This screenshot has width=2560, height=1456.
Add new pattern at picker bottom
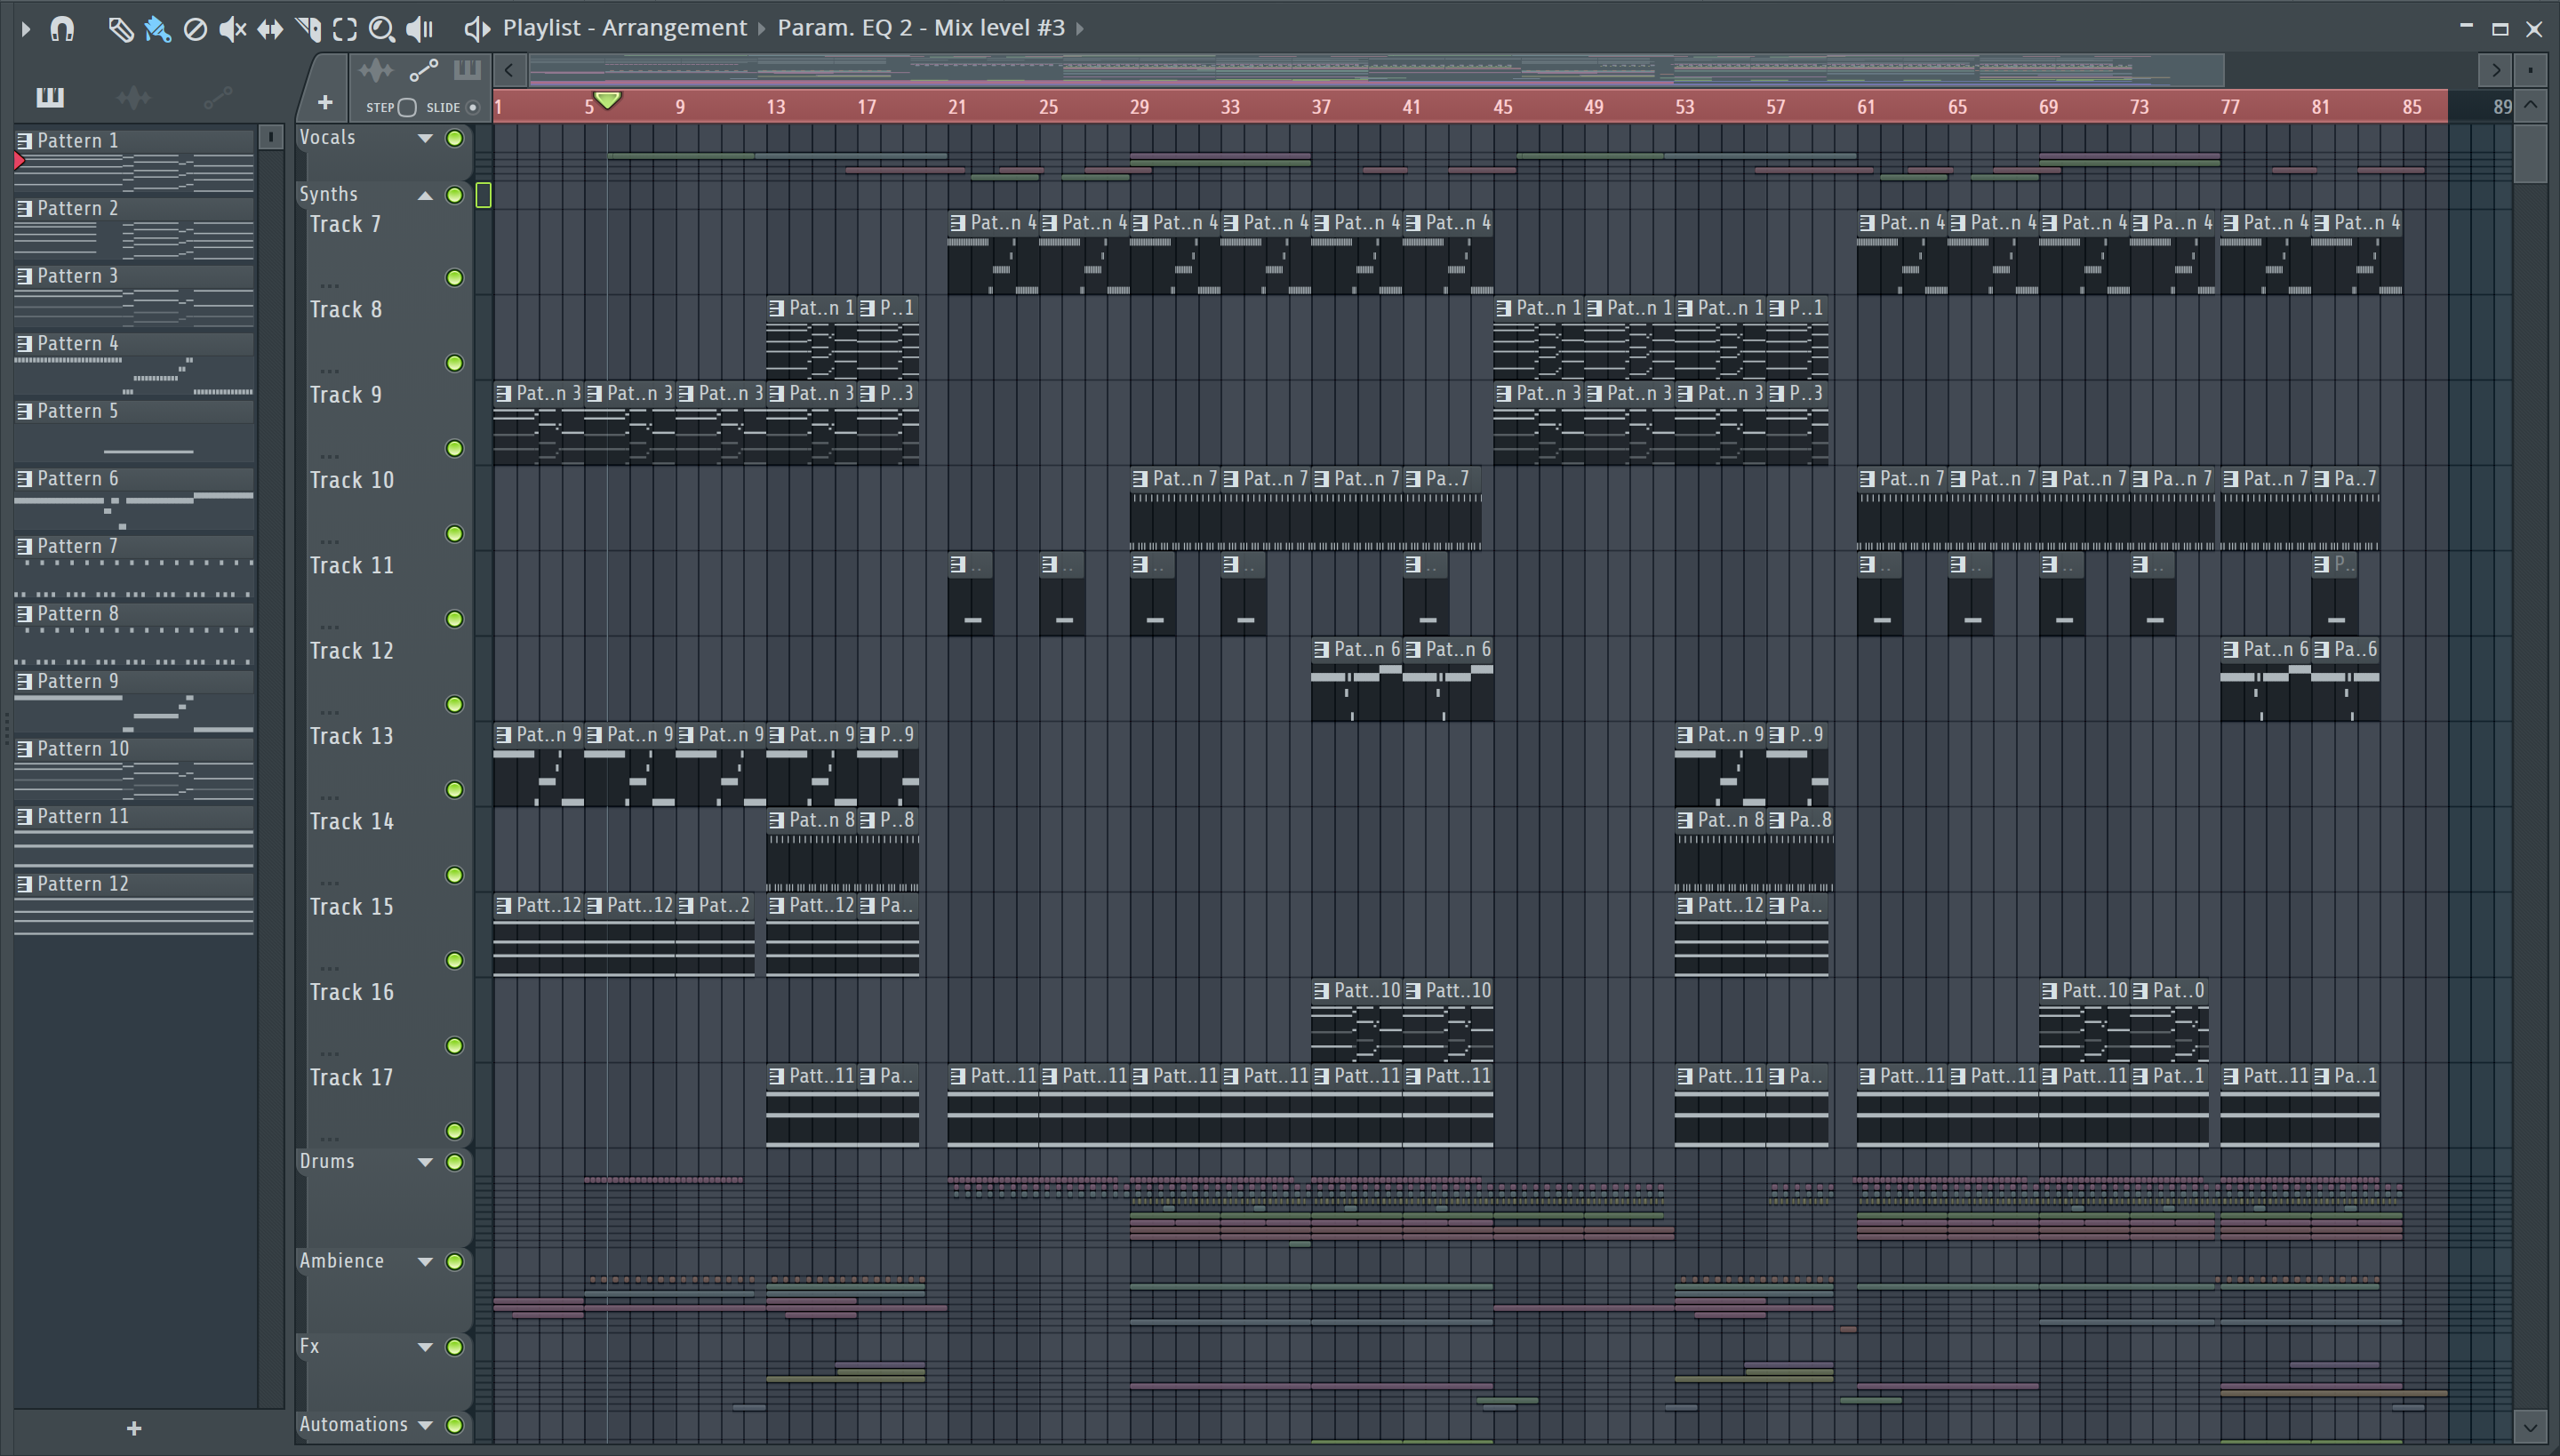point(134,1428)
